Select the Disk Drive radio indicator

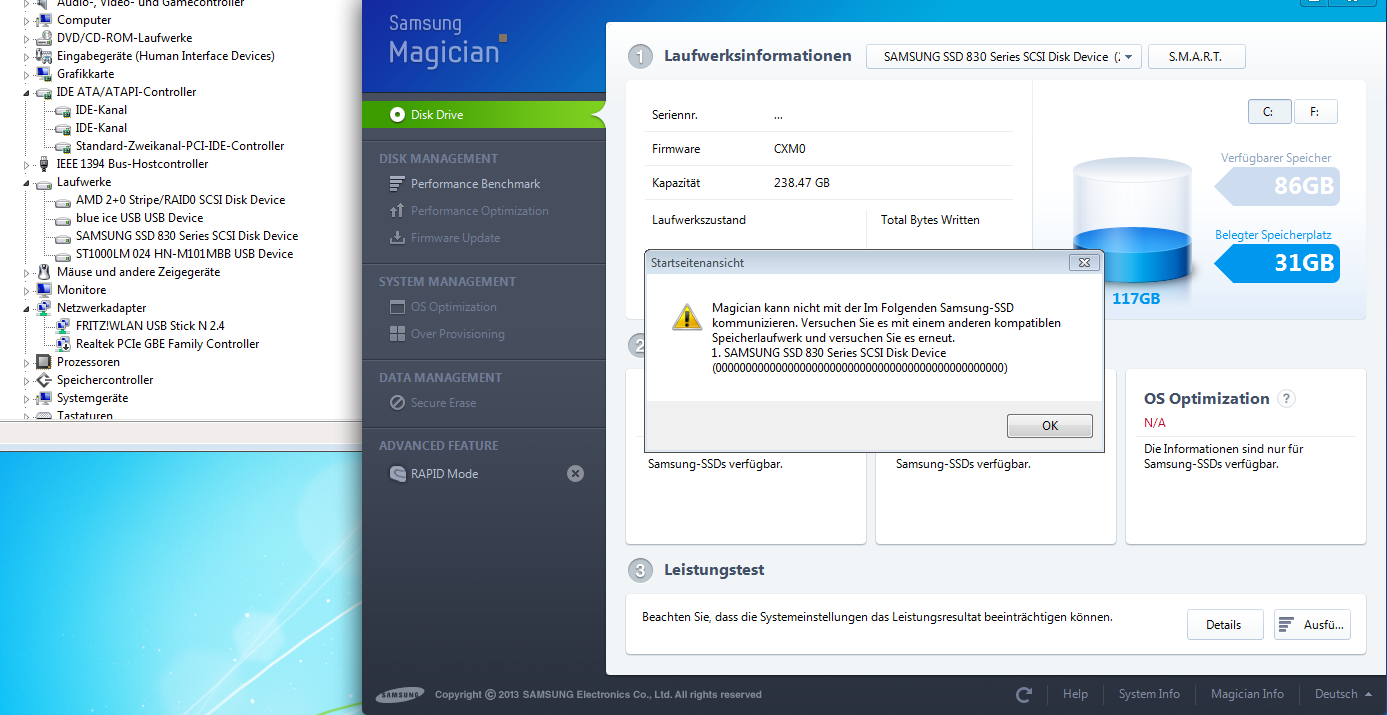point(397,115)
